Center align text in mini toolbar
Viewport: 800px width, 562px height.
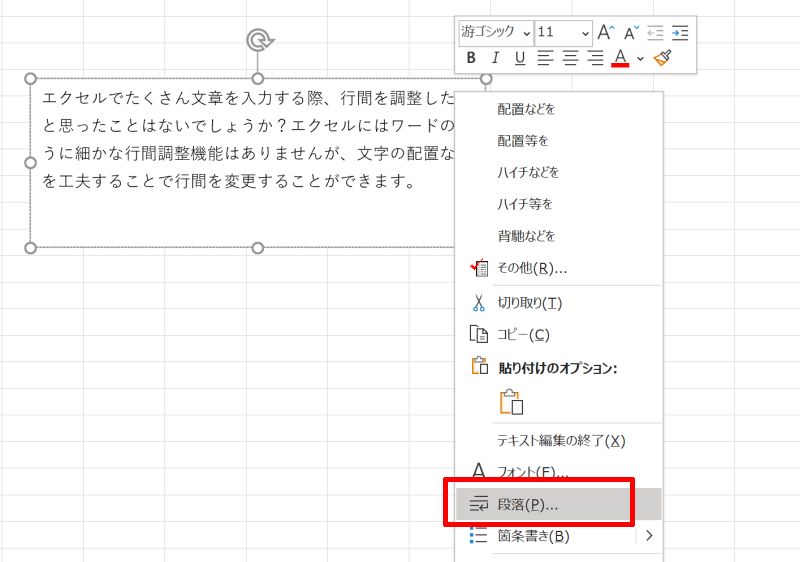[x=570, y=58]
